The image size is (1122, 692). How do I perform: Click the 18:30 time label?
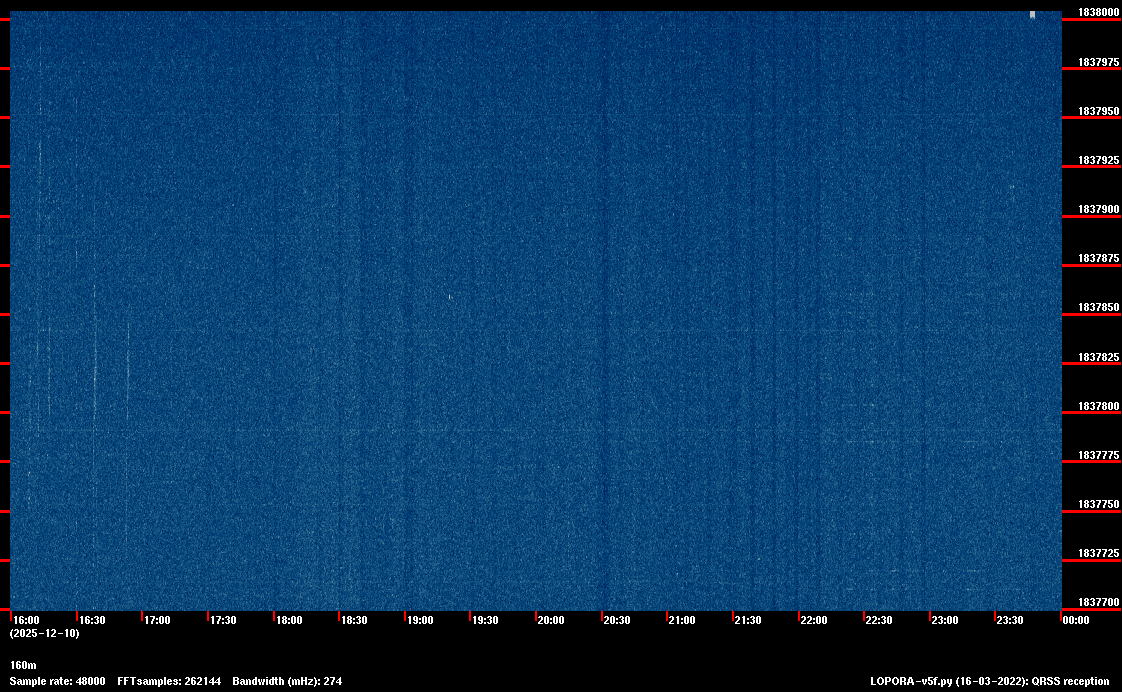pyautogui.click(x=354, y=620)
